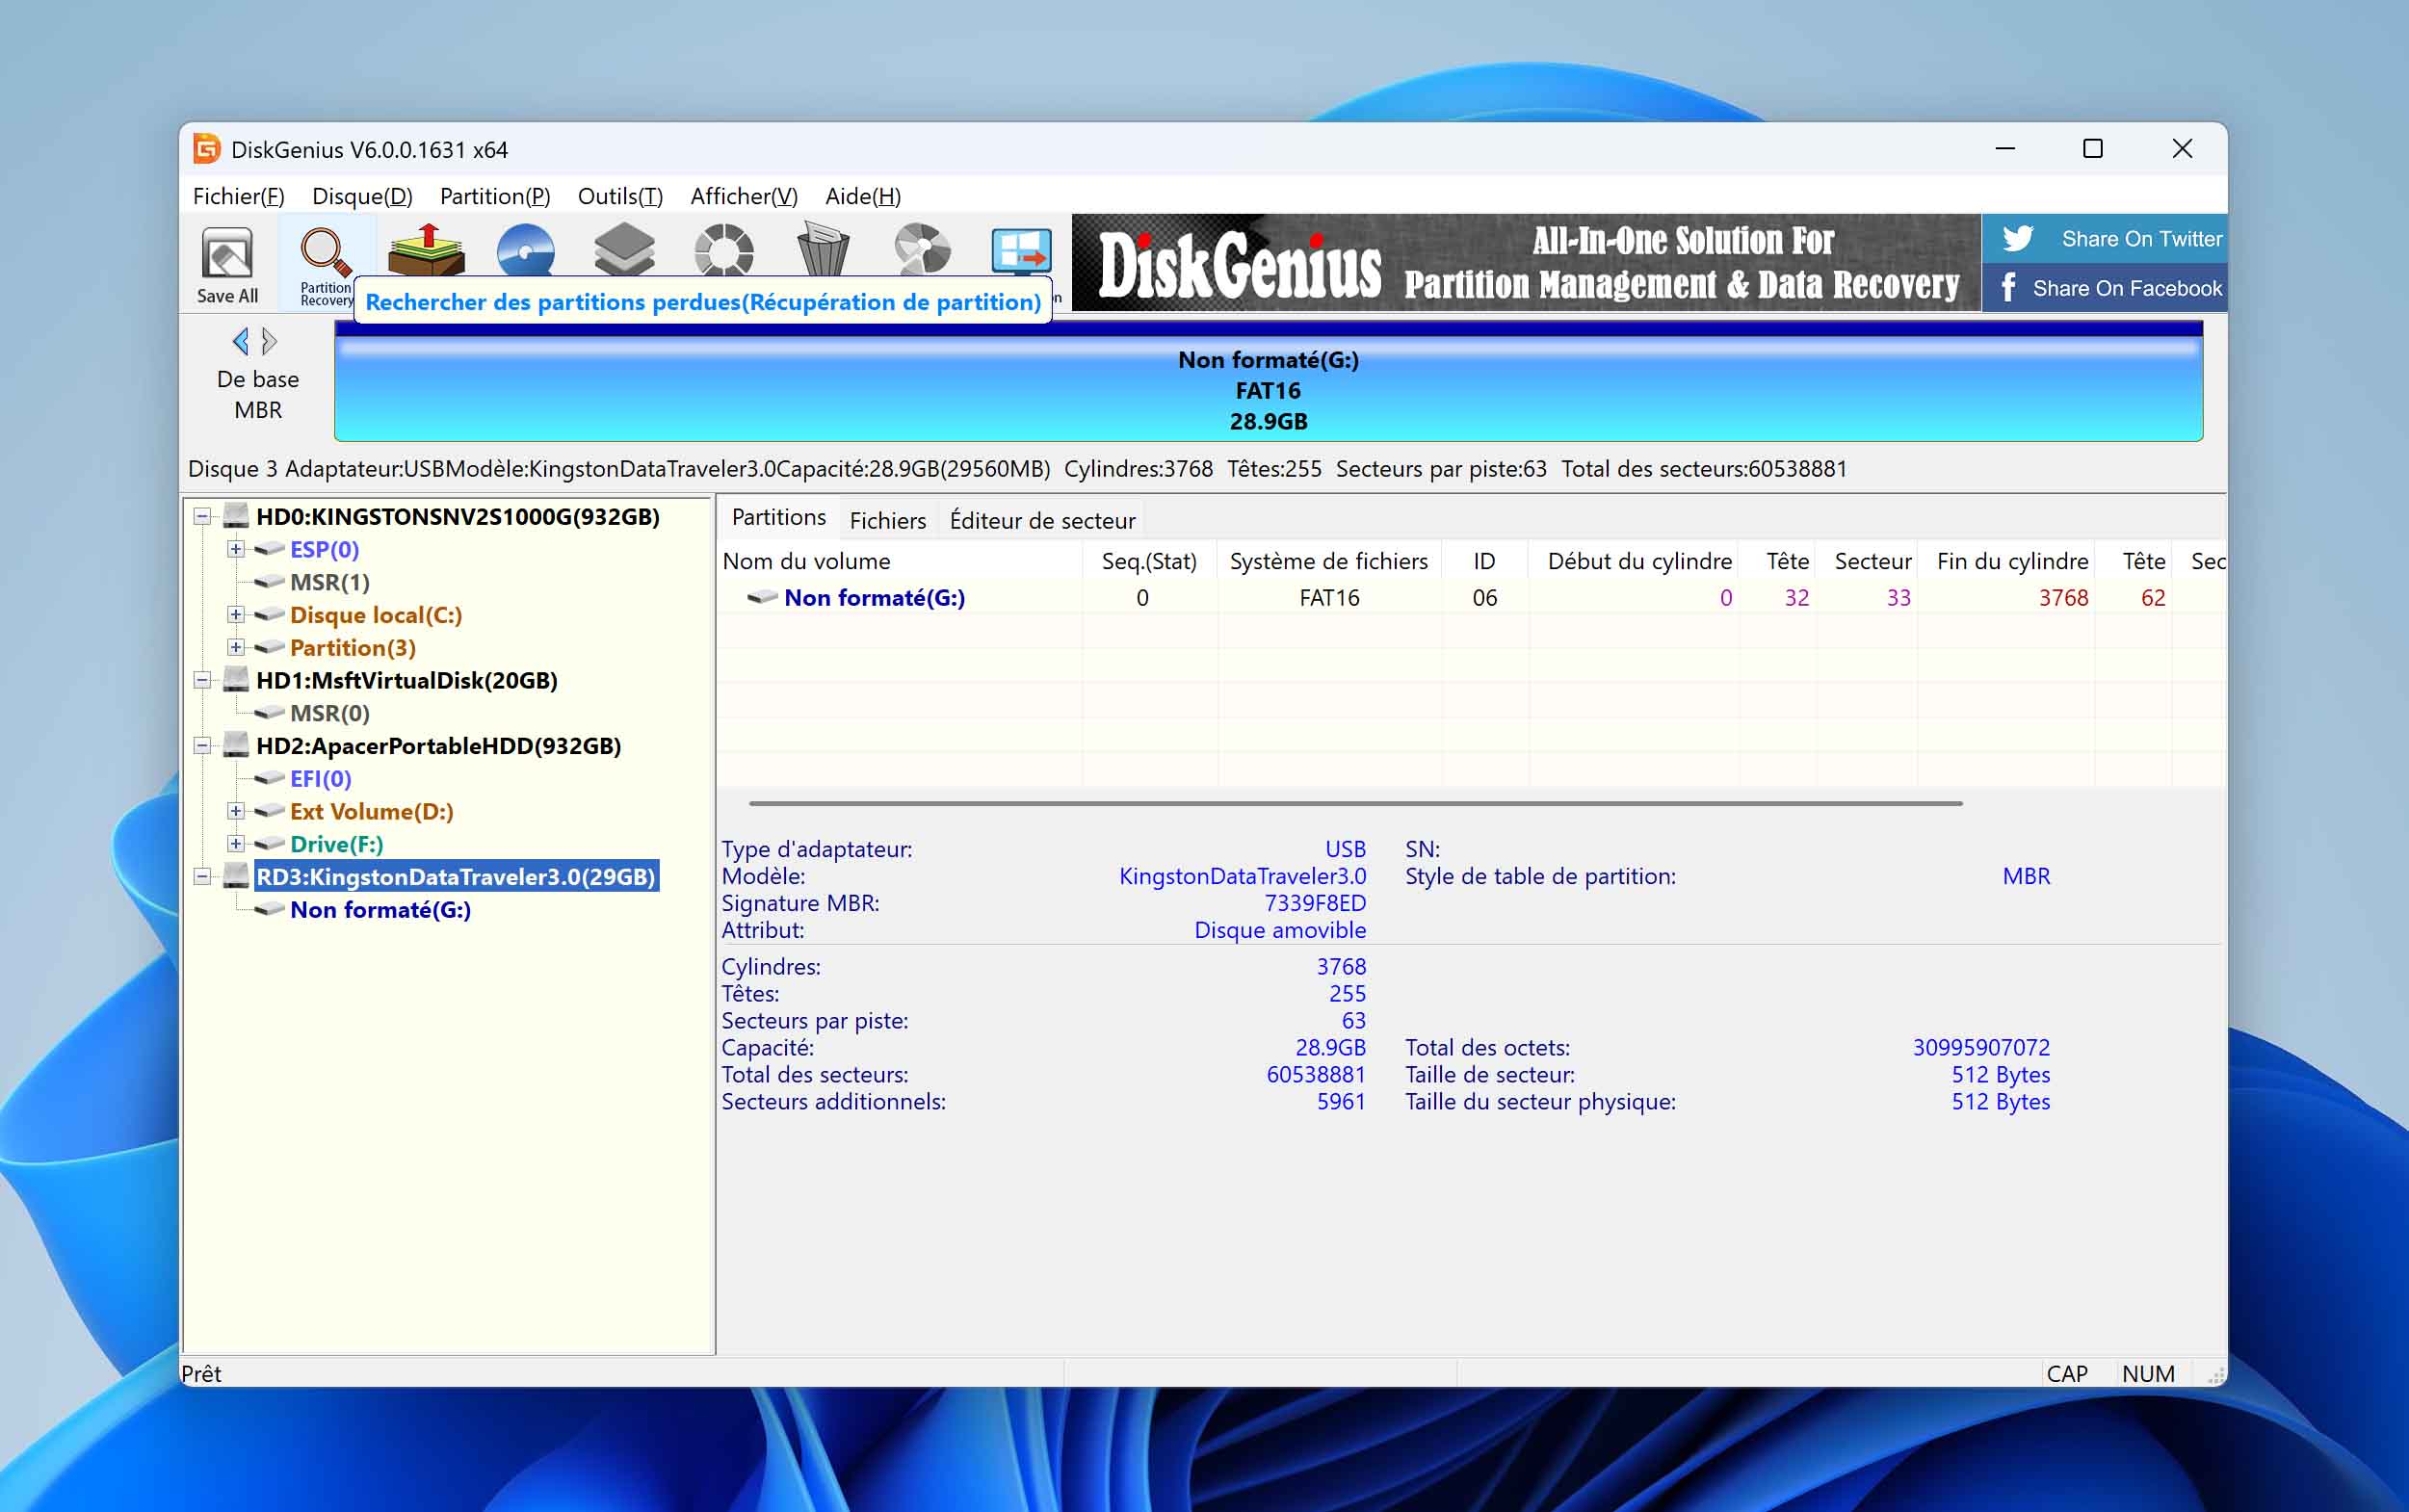Click the gray stacked layers toolbar icon
2409x1512 pixels.
624,249
